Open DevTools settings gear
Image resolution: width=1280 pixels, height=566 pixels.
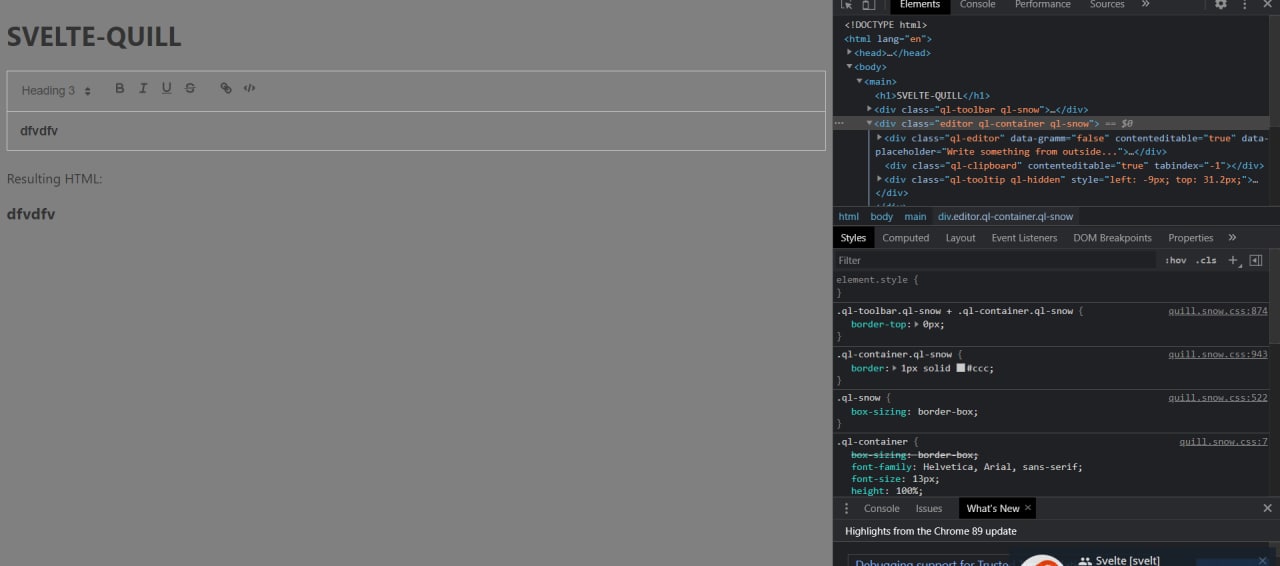pos(1221,5)
